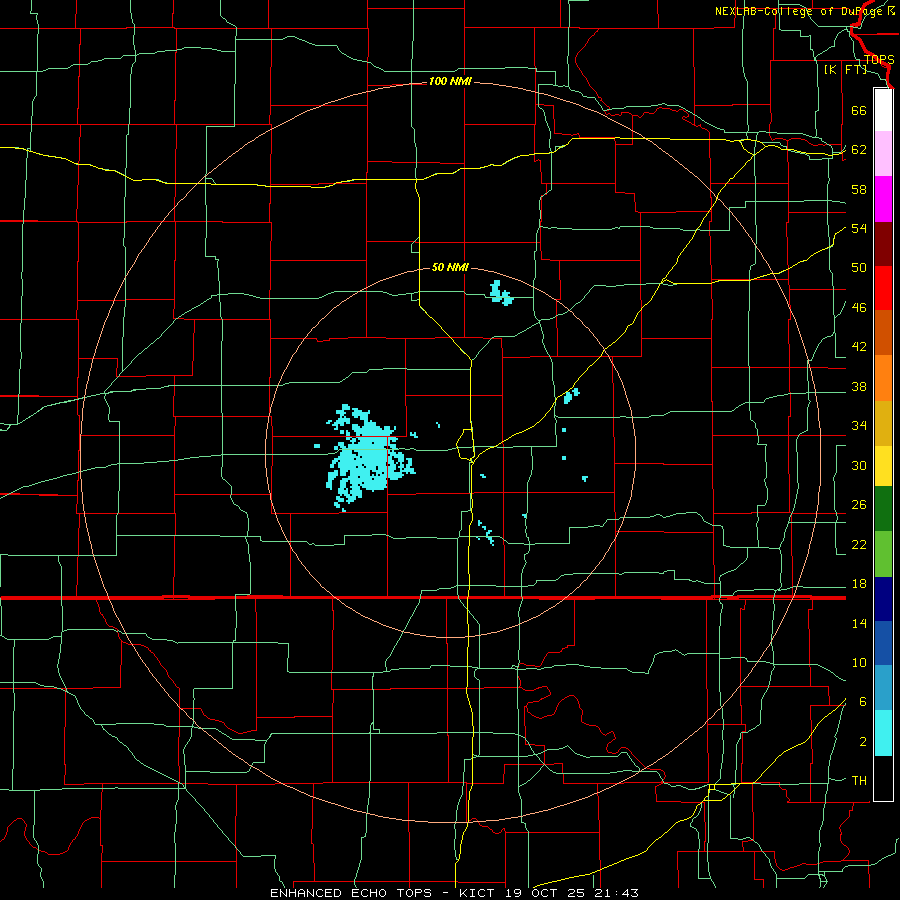Click the legend value "6"
This screenshot has width=900, height=900.
862,702
